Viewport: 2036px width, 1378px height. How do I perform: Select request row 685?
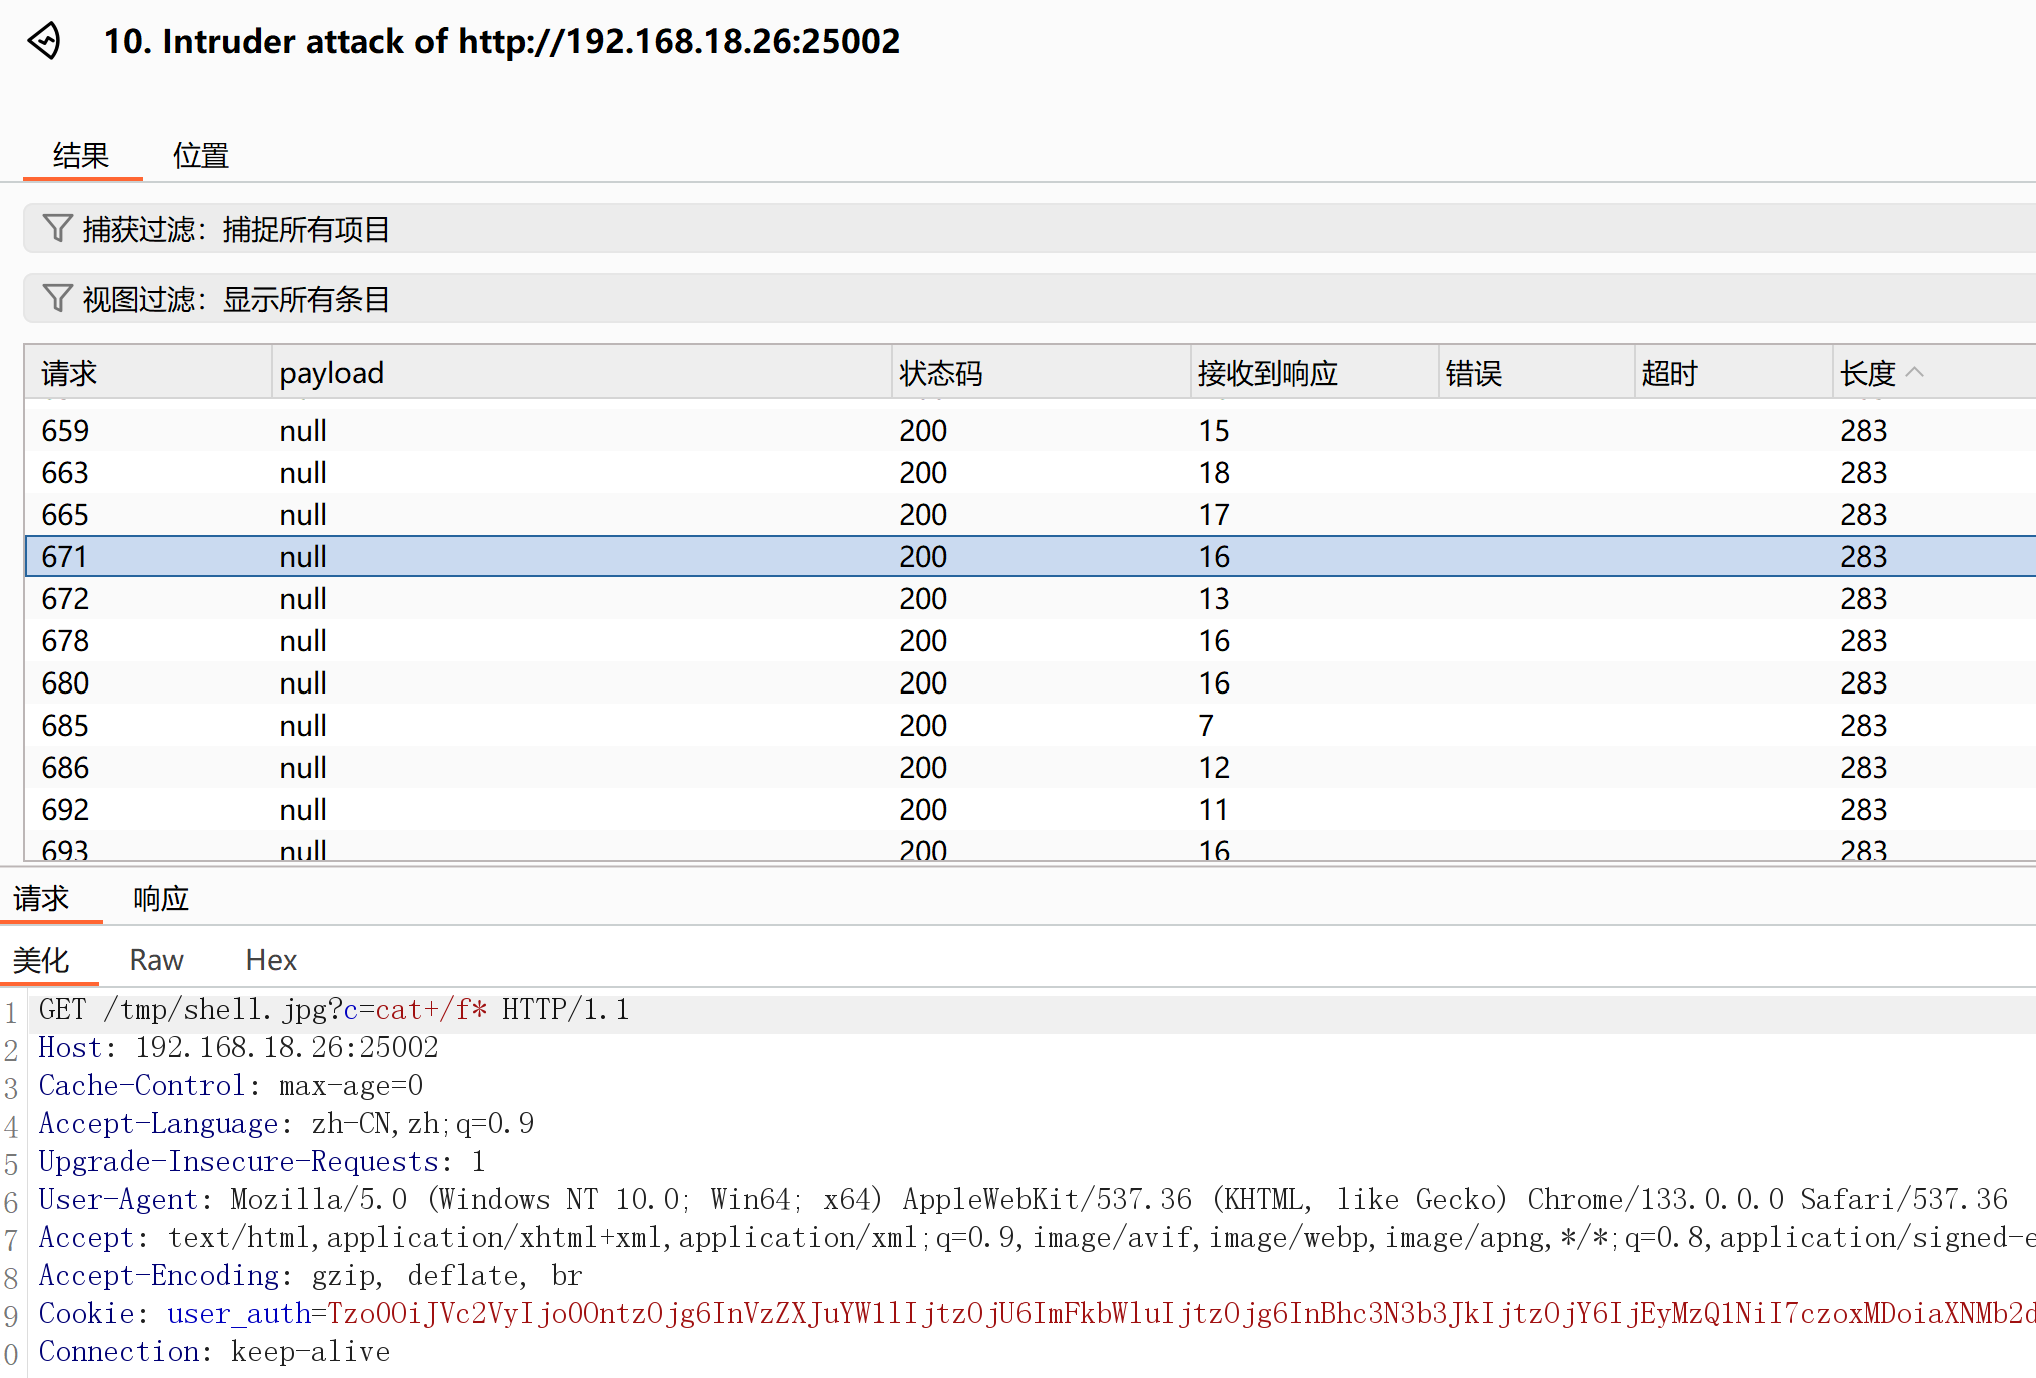pyautogui.click(x=65, y=725)
